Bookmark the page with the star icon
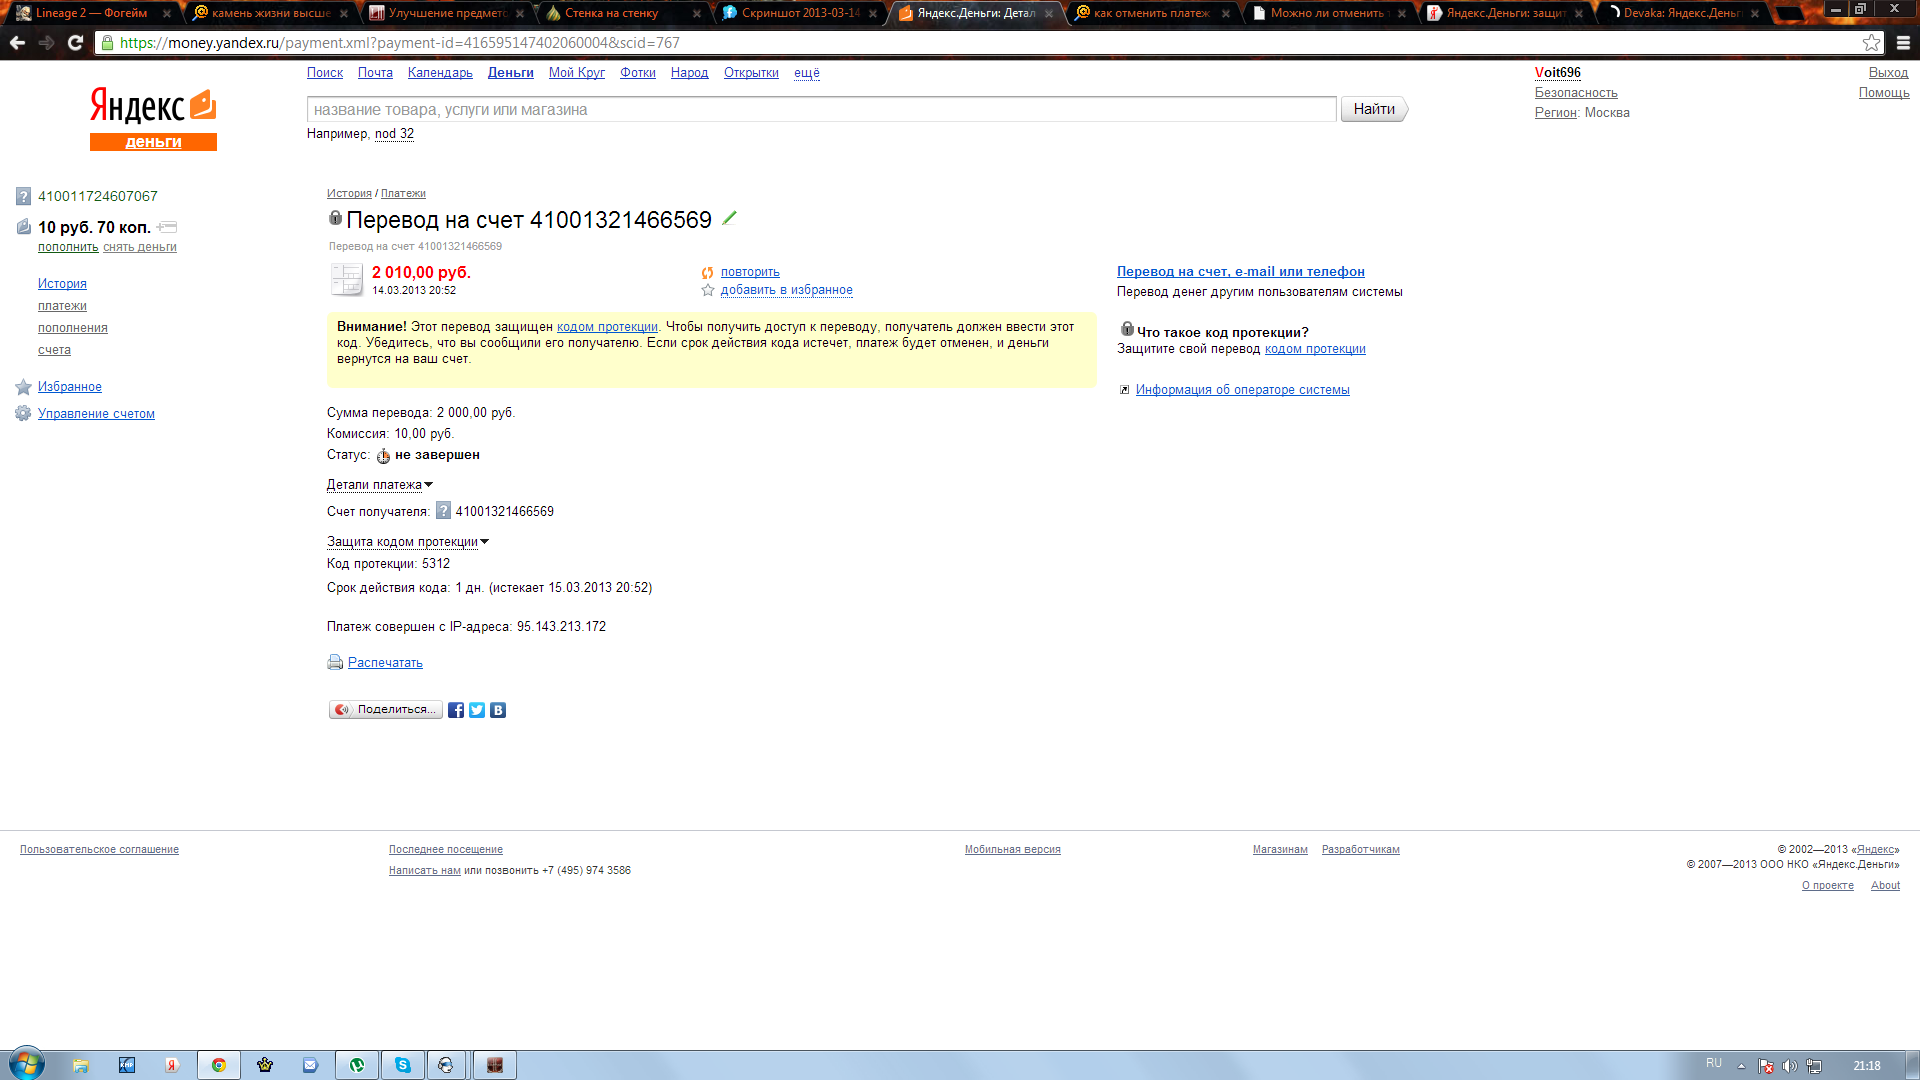The image size is (1920, 1080). tap(1871, 43)
